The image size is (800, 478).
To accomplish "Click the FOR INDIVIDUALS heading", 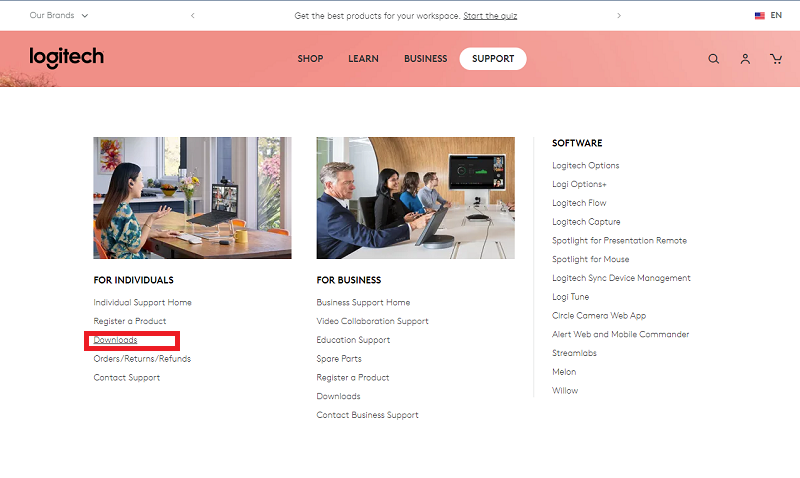I will point(134,280).
